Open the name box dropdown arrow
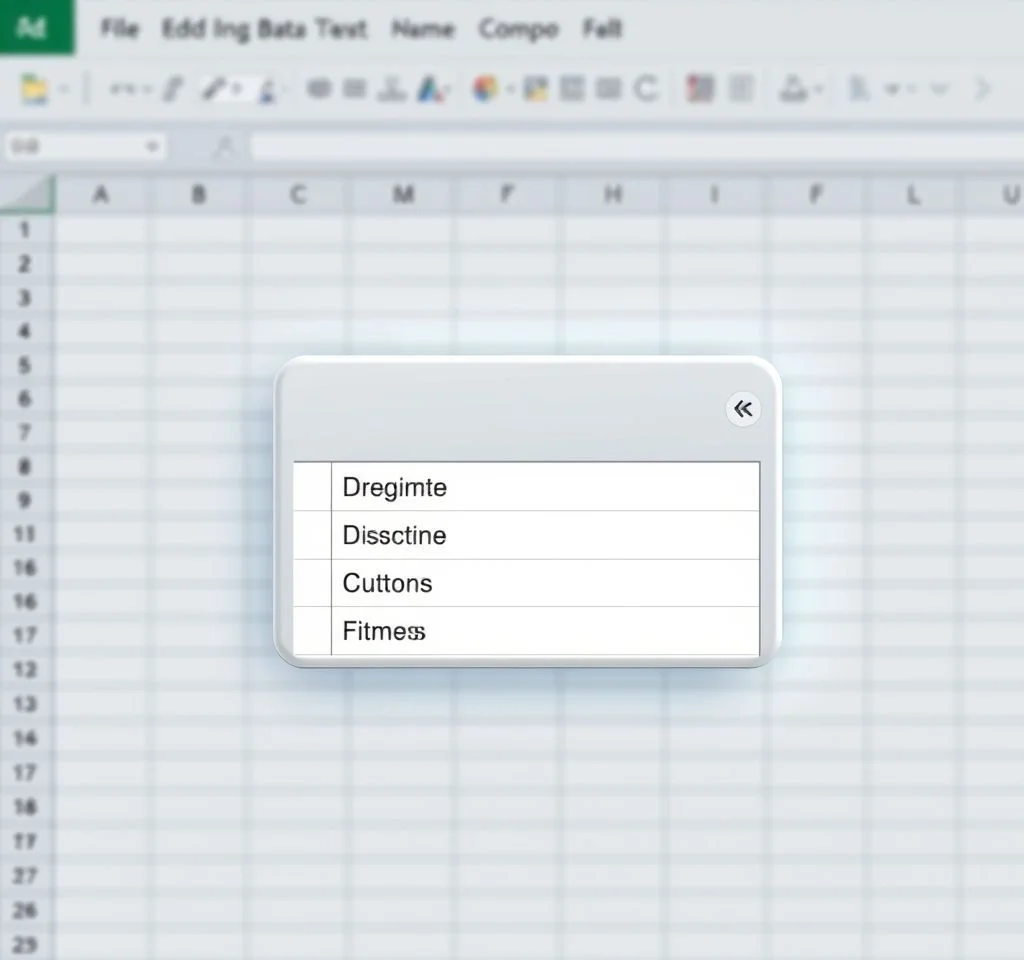This screenshot has width=1024, height=960. [x=152, y=148]
